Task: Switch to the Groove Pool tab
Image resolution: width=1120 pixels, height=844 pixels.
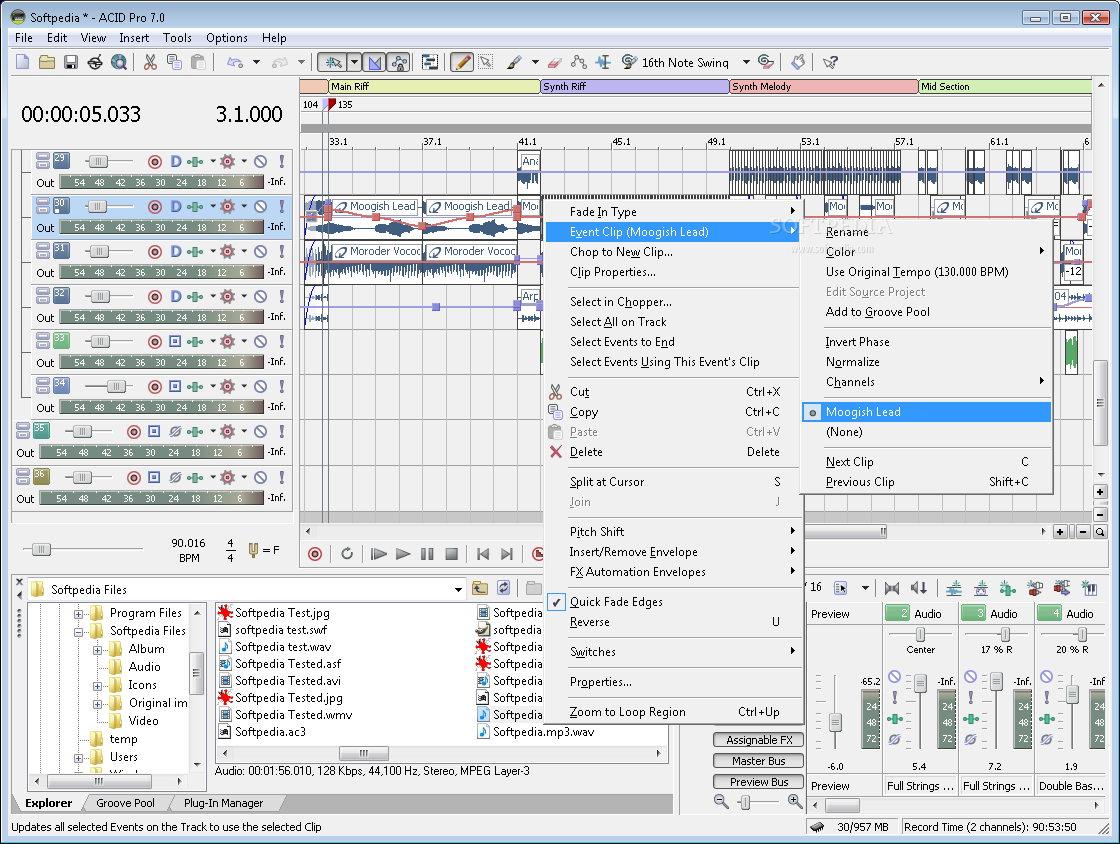Action: coord(126,803)
